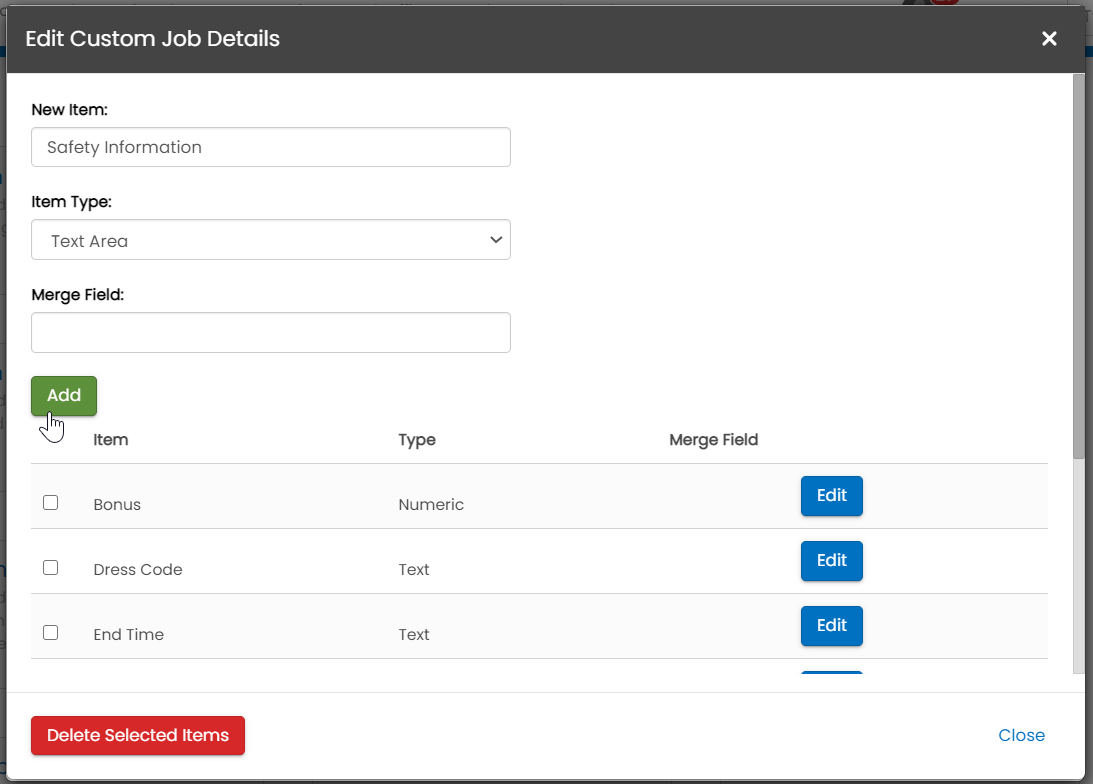
Task: Click the Type column header
Action: [x=417, y=440]
